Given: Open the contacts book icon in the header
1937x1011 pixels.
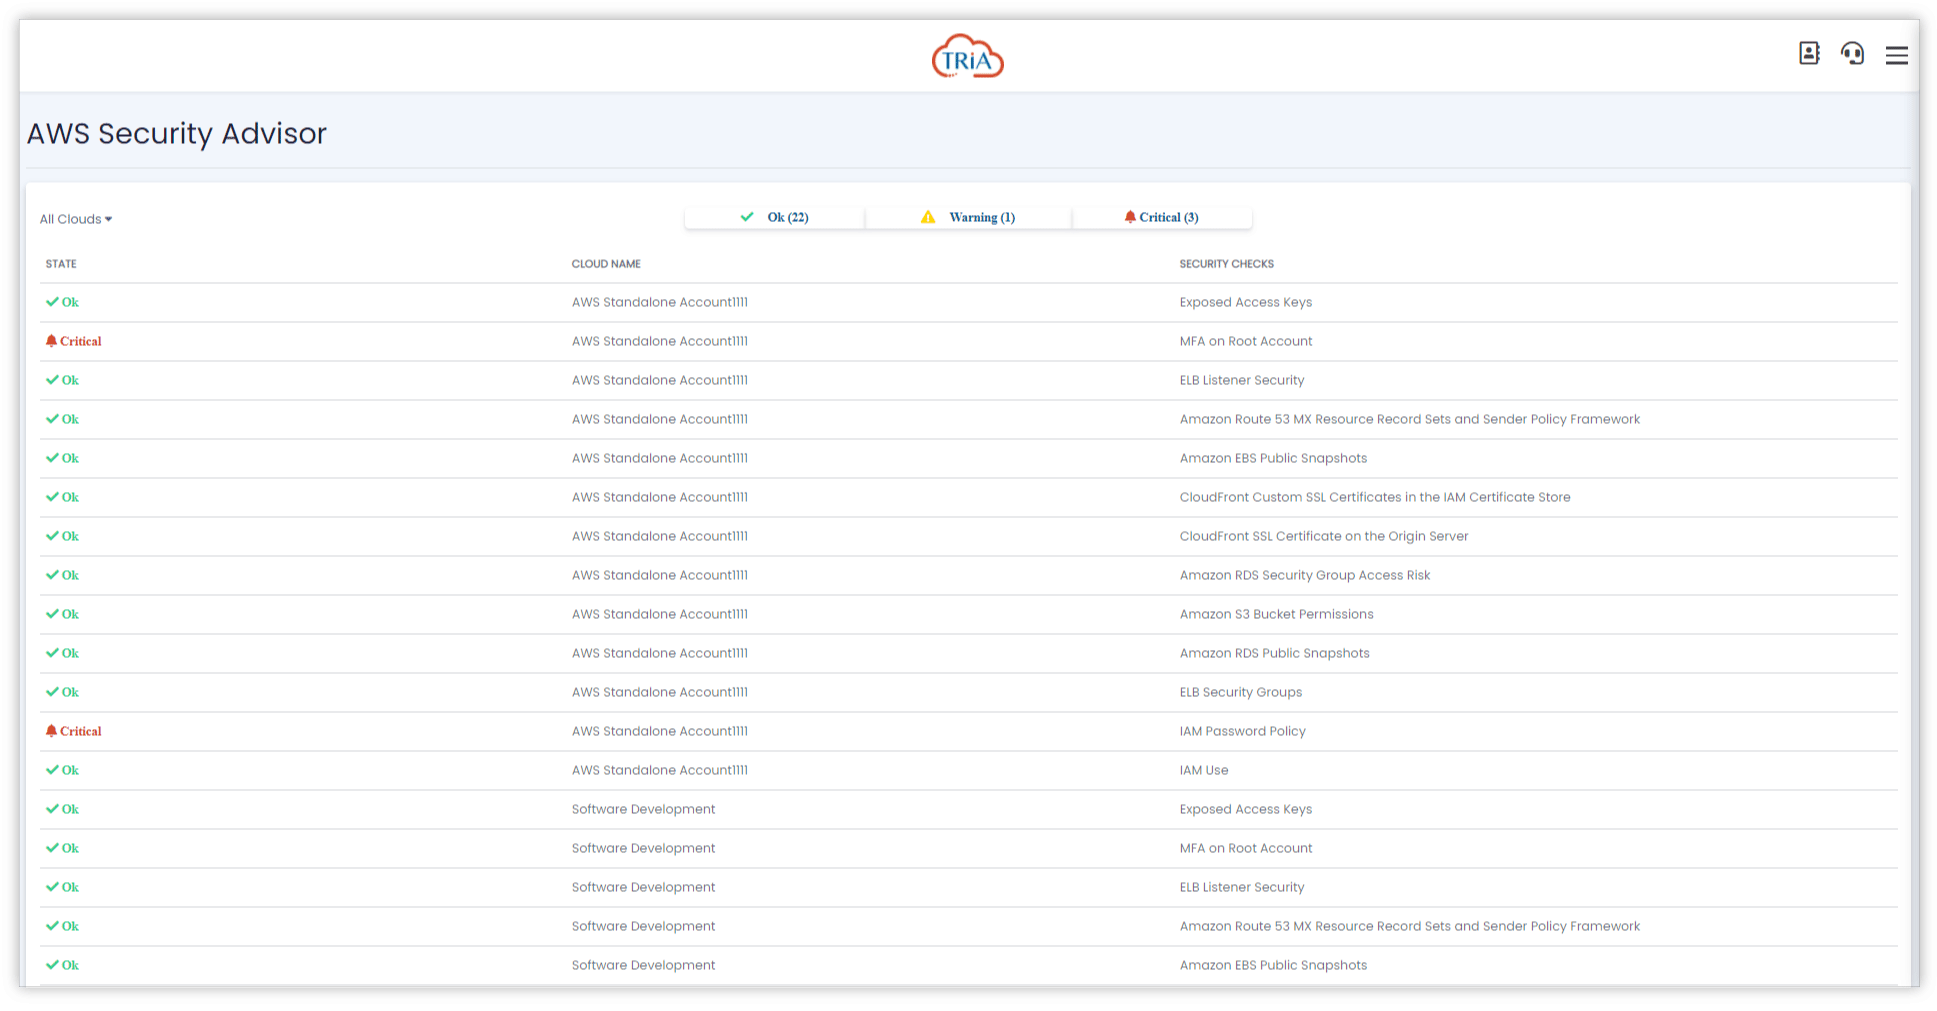Looking at the screenshot, I should (x=1808, y=54).
